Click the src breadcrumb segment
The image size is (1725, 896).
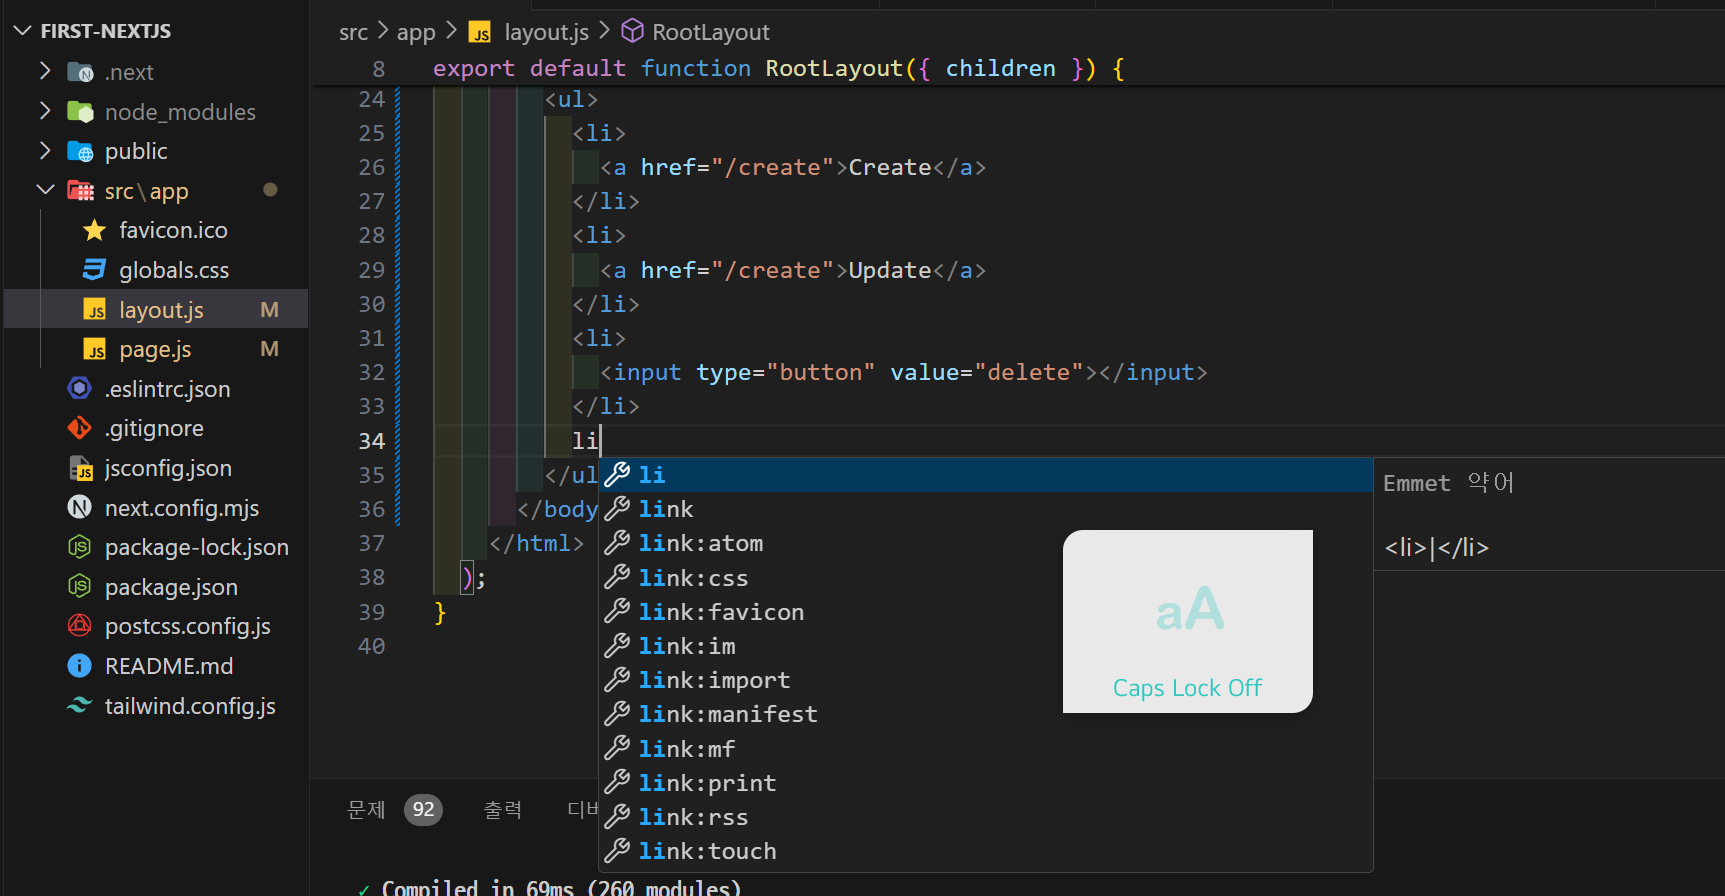pyautogui.click(x=353, y=32)
